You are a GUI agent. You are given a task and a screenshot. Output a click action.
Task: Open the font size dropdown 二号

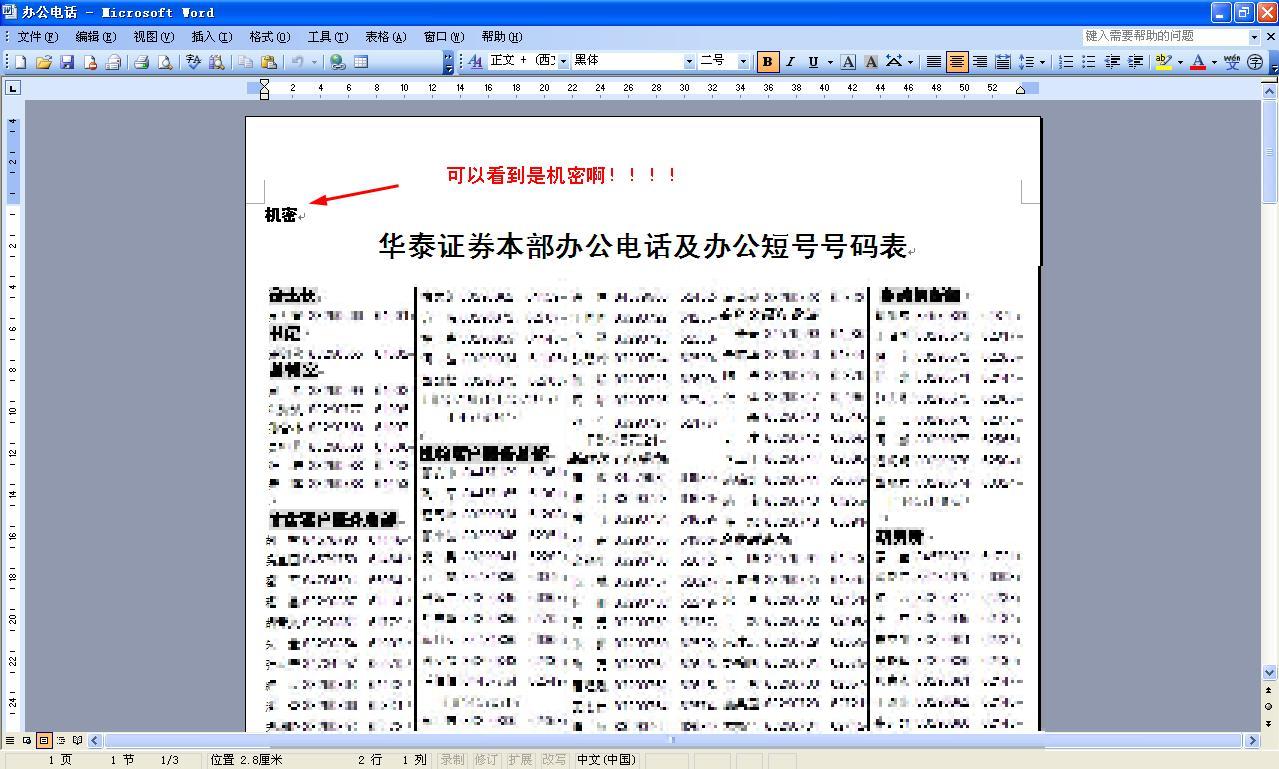point(743,62)
